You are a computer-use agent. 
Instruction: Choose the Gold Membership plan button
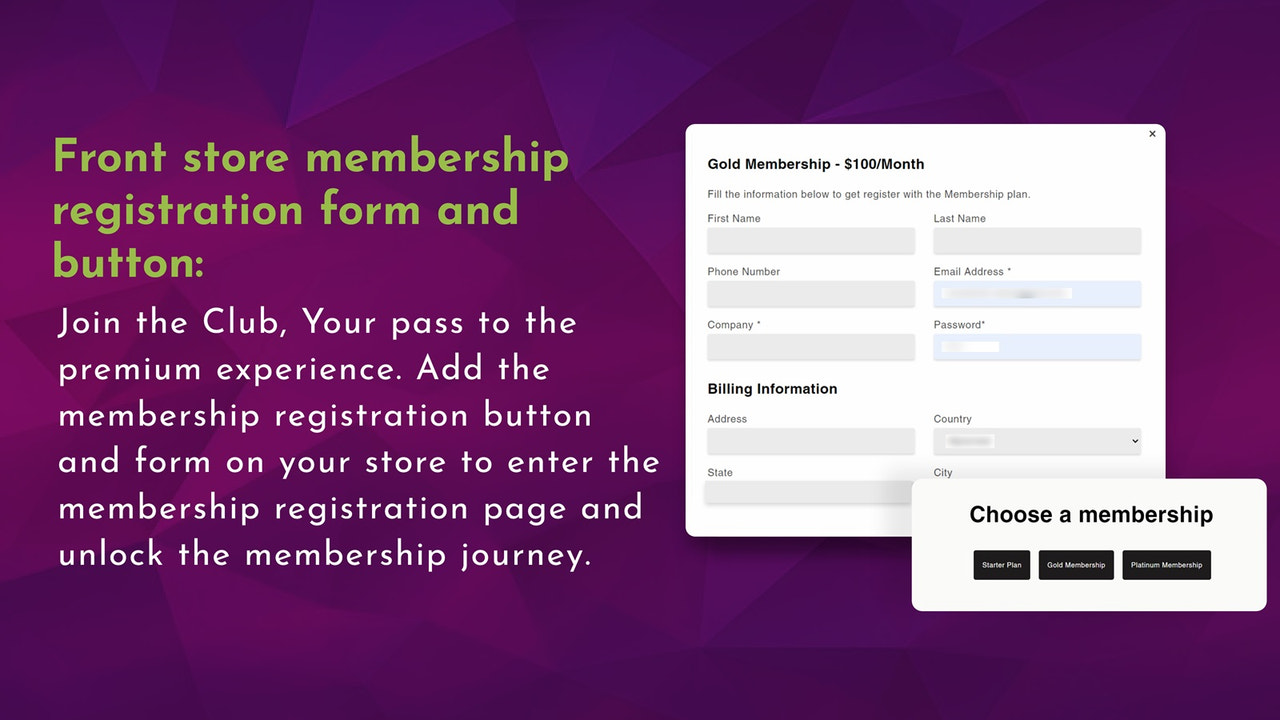click(1076, 564)
